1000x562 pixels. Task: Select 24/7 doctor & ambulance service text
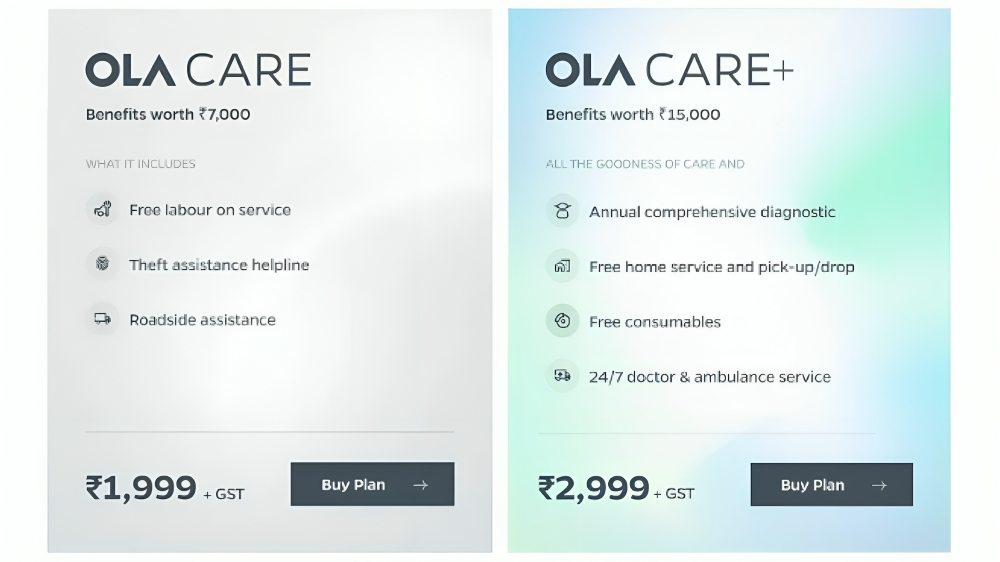(710, 377)
